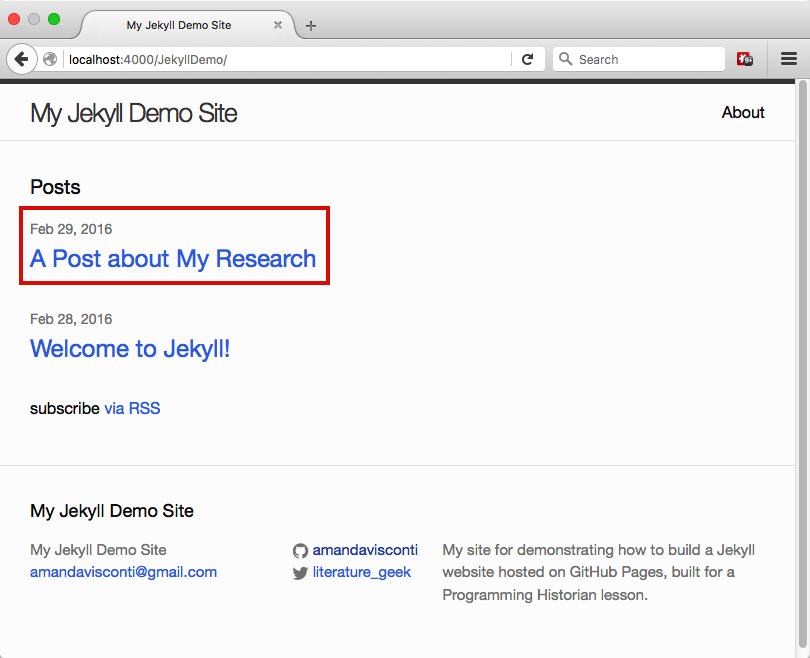Viewport: 810px width, 658px height.
Task: Click the forward navigation arrow
Action: 40,58
